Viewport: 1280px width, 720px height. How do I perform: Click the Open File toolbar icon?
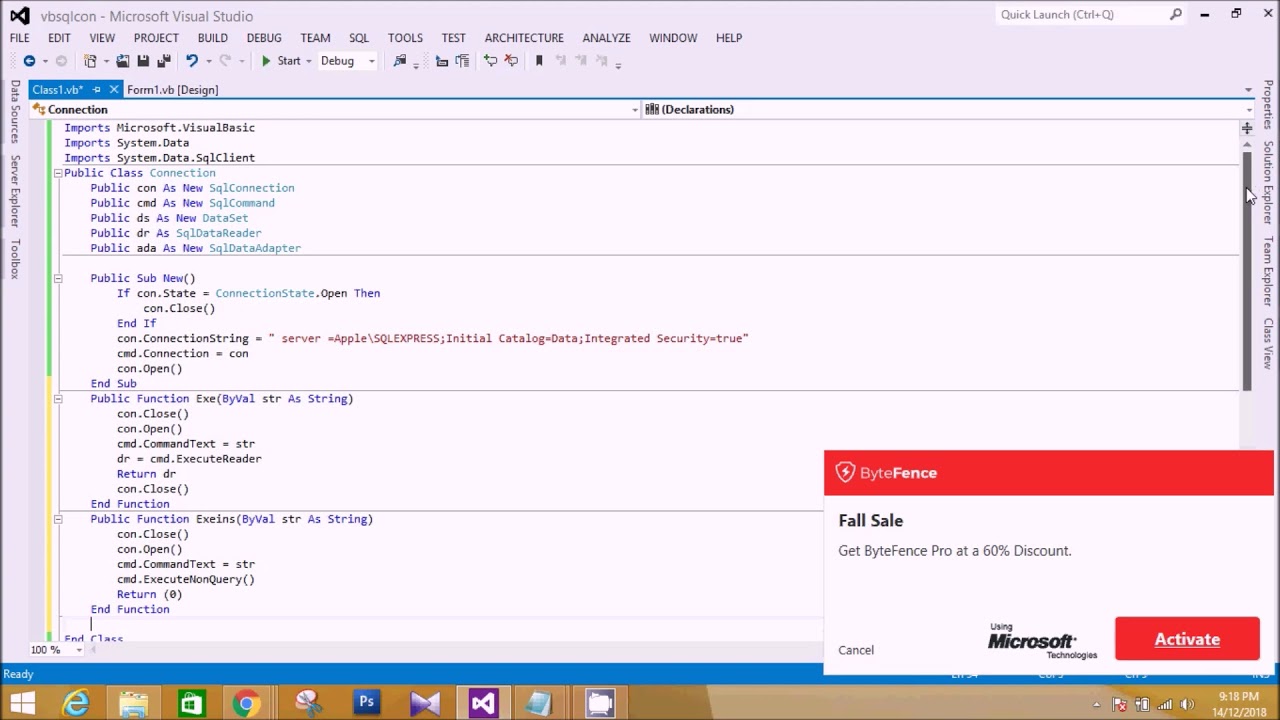point(122,61)
